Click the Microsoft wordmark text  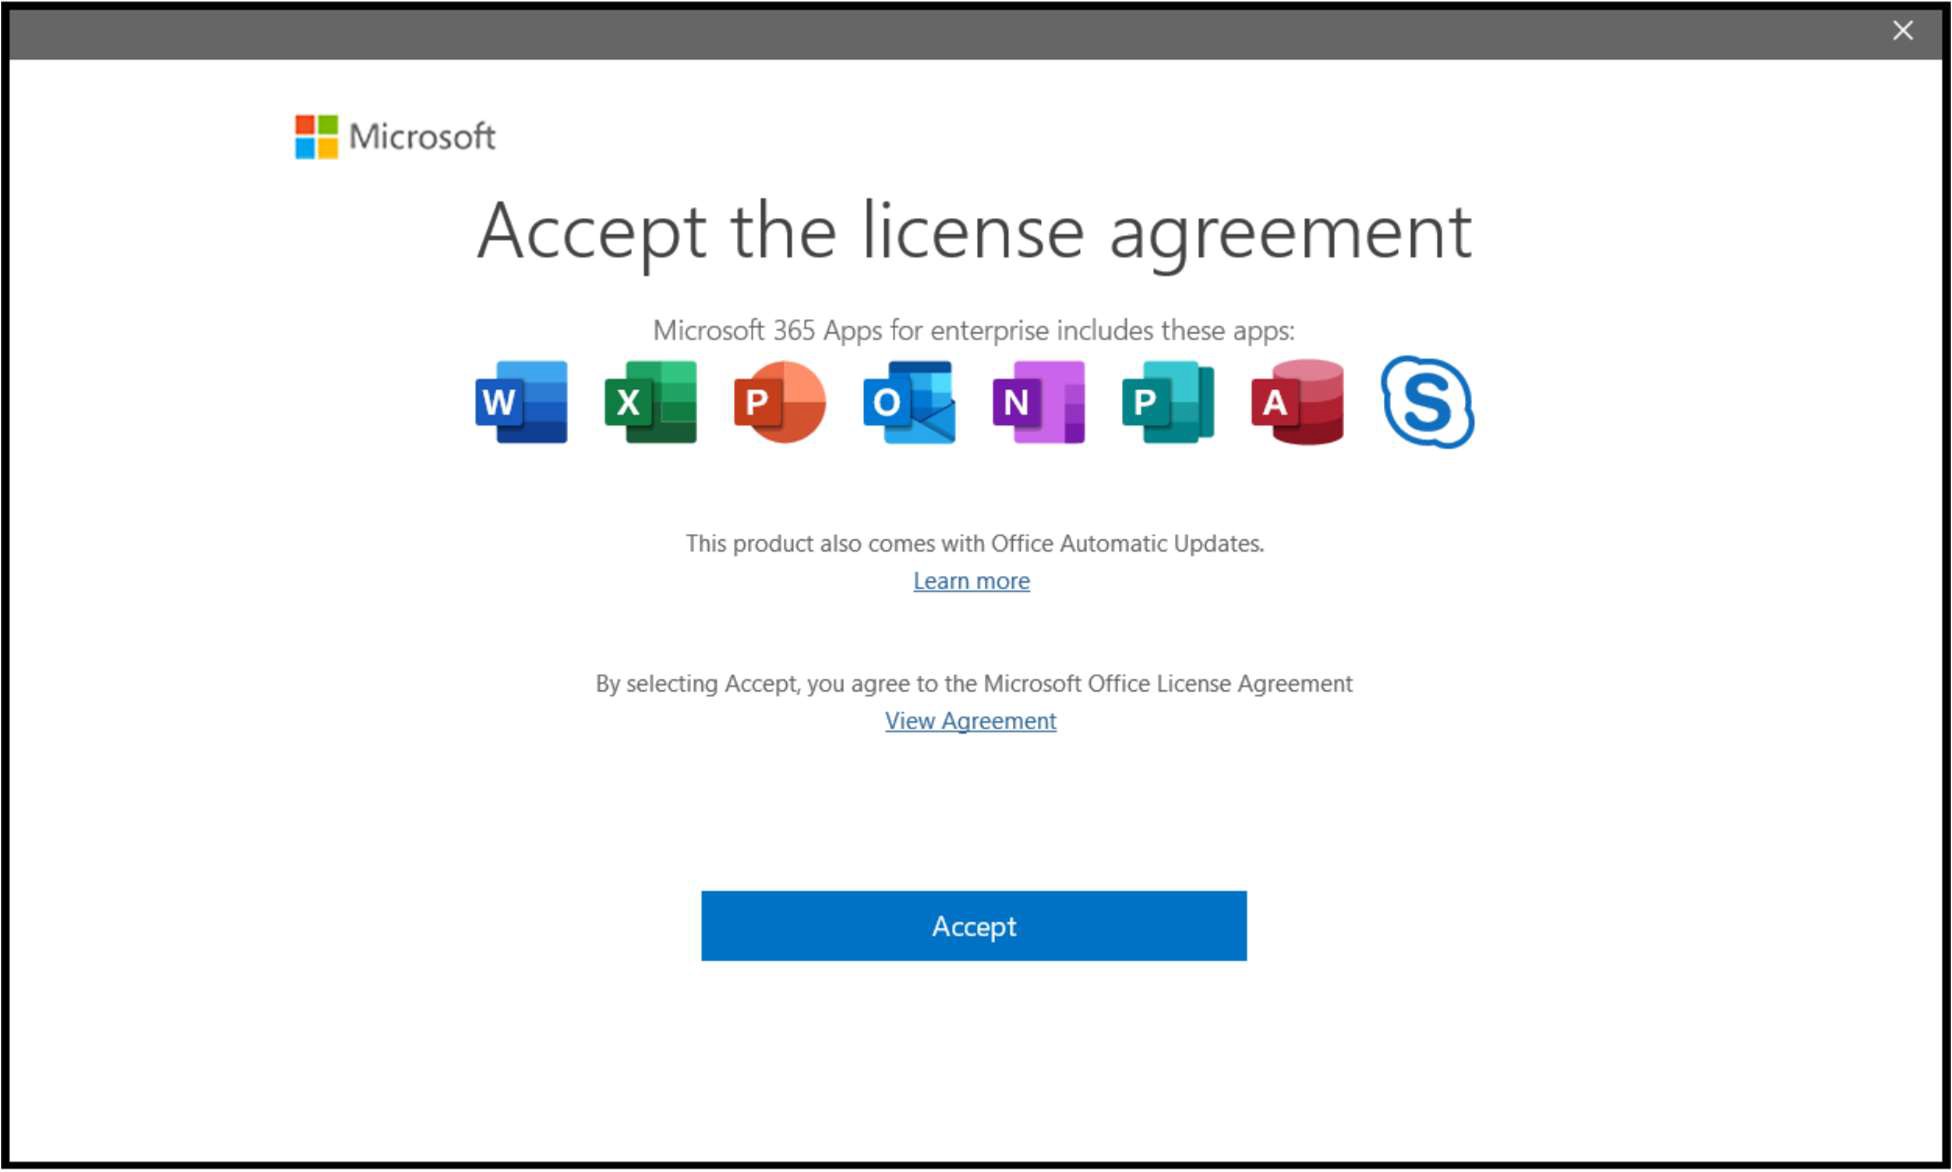pyautogui.click(x=422, y=137)
